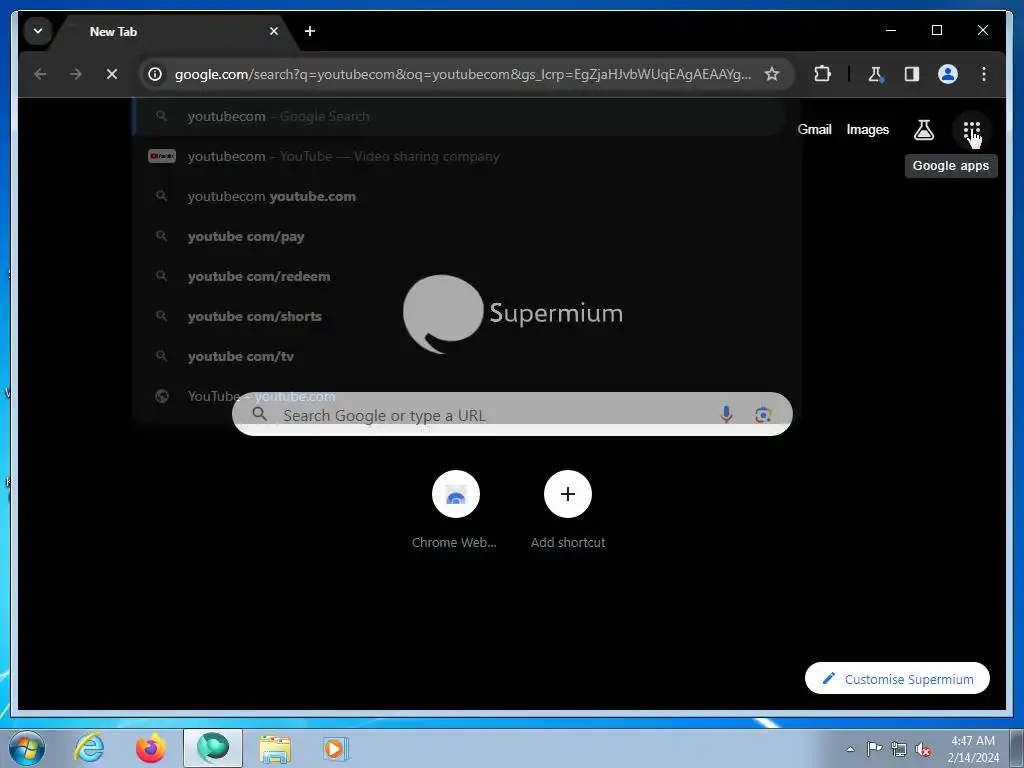Open Windows Explorer from taskbar

(x=275, y=748)
